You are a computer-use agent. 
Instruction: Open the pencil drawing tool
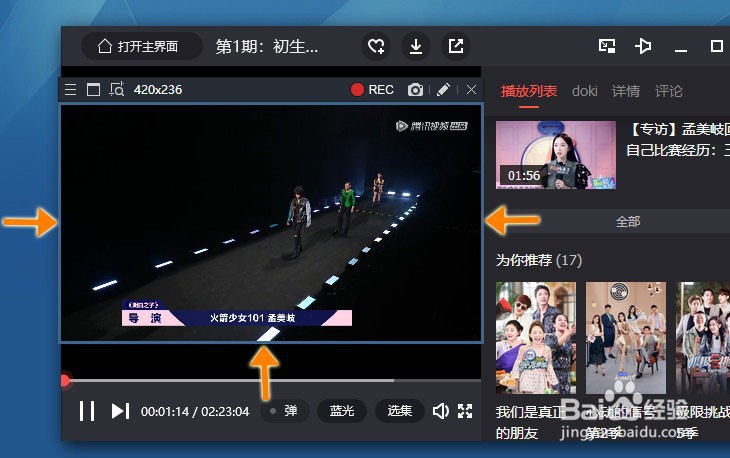pos(443,89)
